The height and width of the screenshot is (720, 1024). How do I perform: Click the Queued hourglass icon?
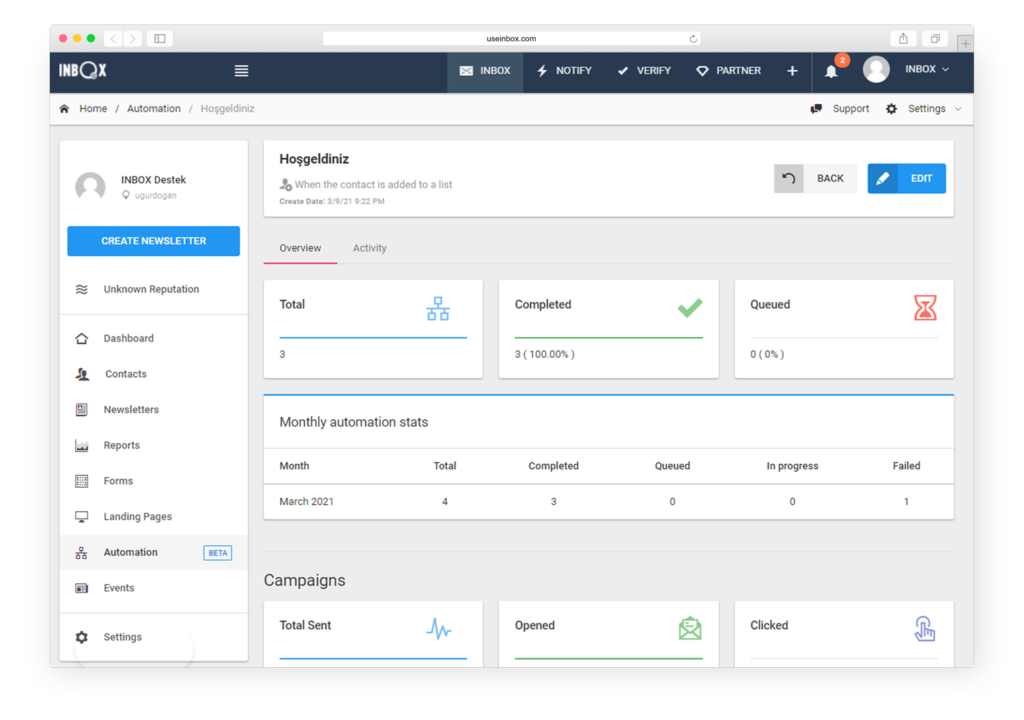point(925,309)
